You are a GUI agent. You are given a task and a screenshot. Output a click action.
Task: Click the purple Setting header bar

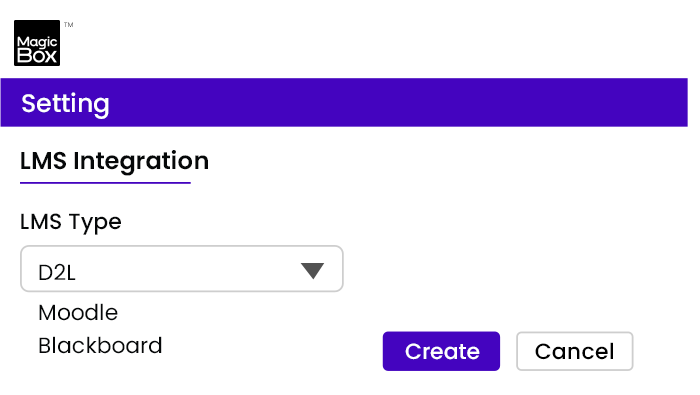[344, 102]
